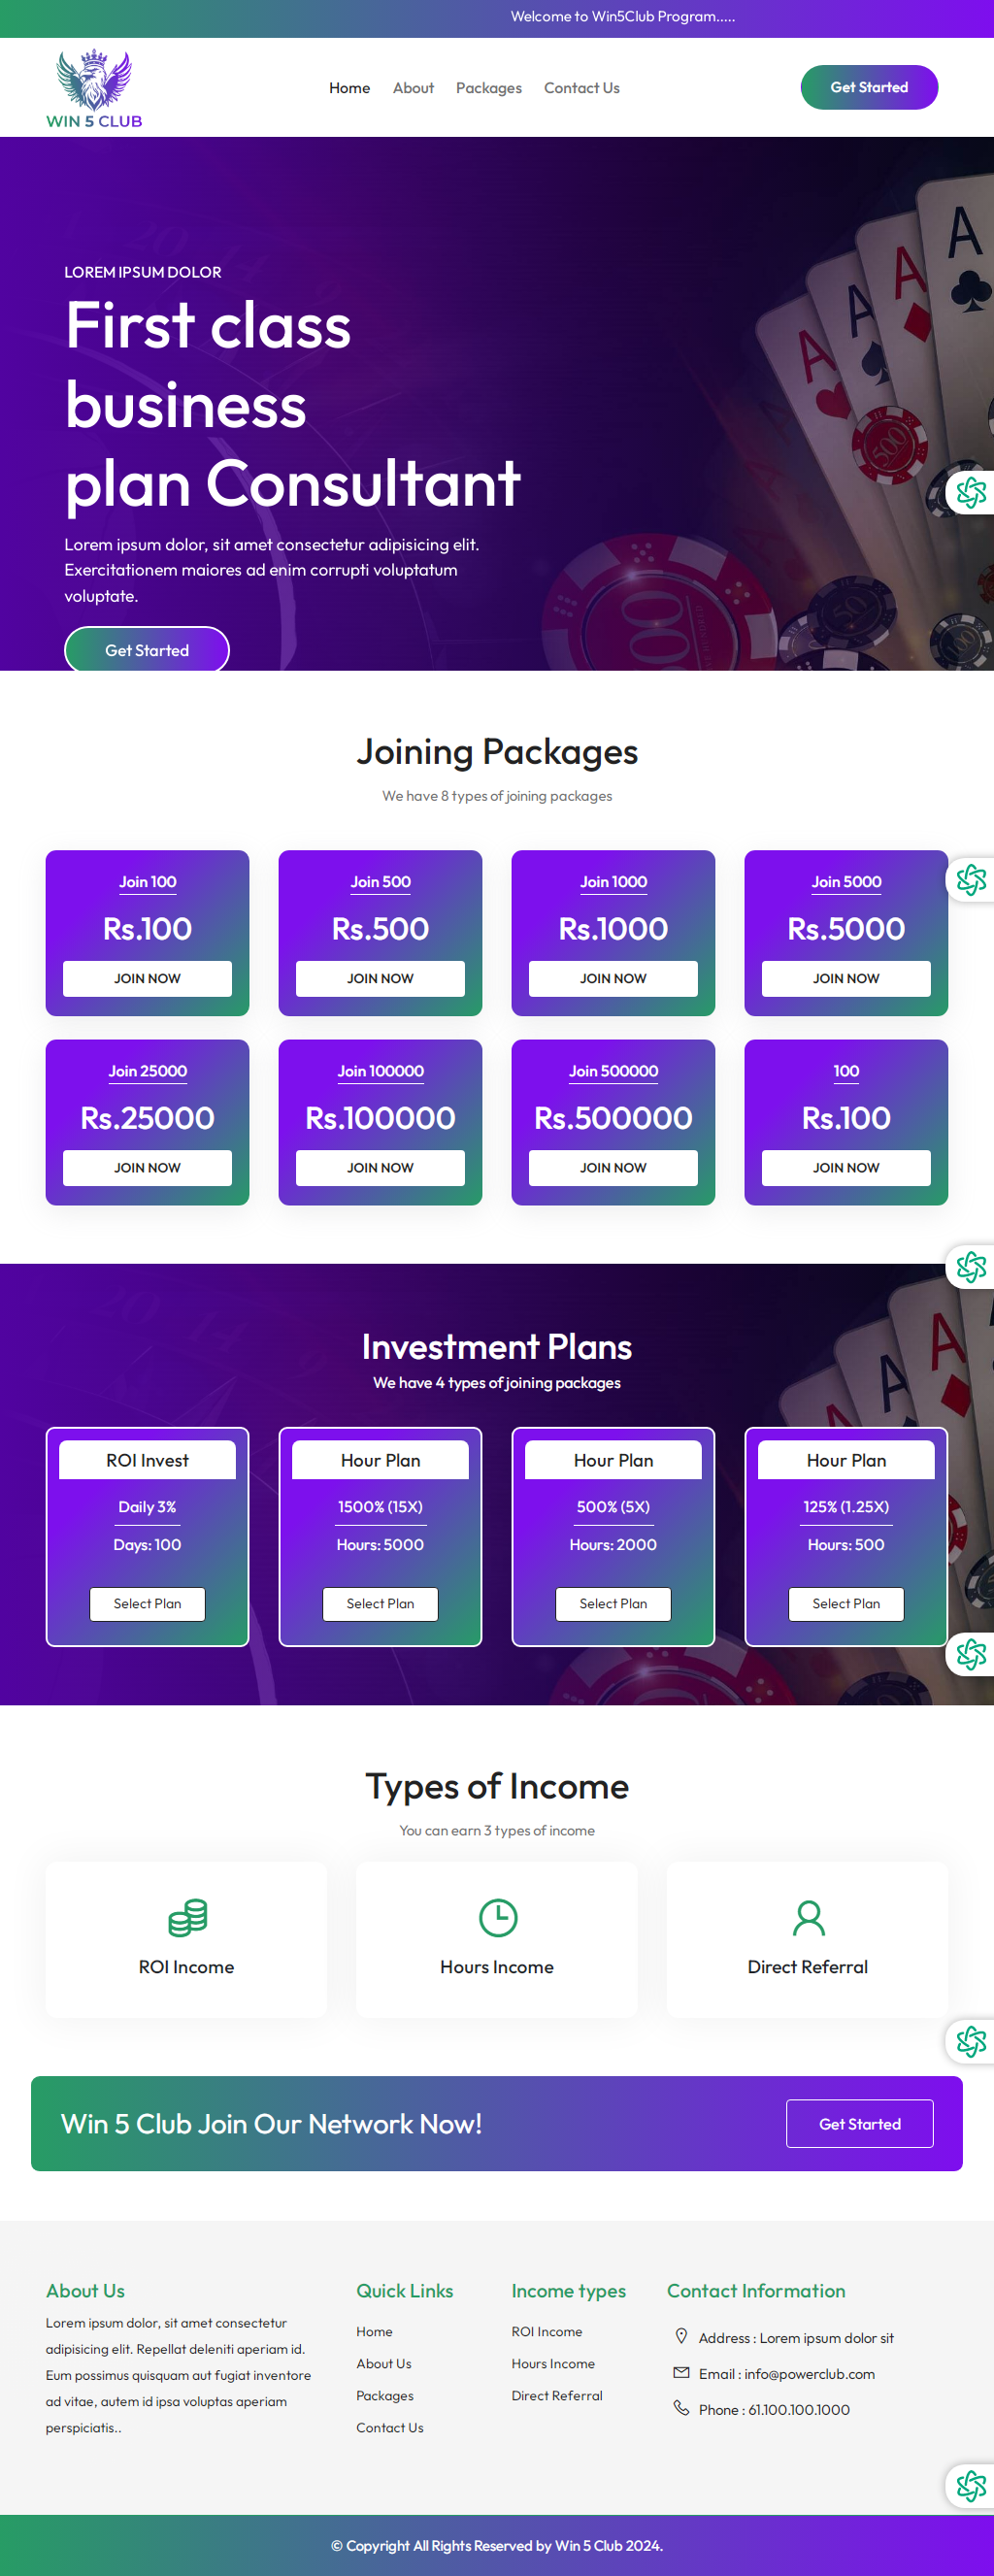This screenshot has height=2576, width=994.
Task: Click the address location pin icon
Action: [681, 2336]
